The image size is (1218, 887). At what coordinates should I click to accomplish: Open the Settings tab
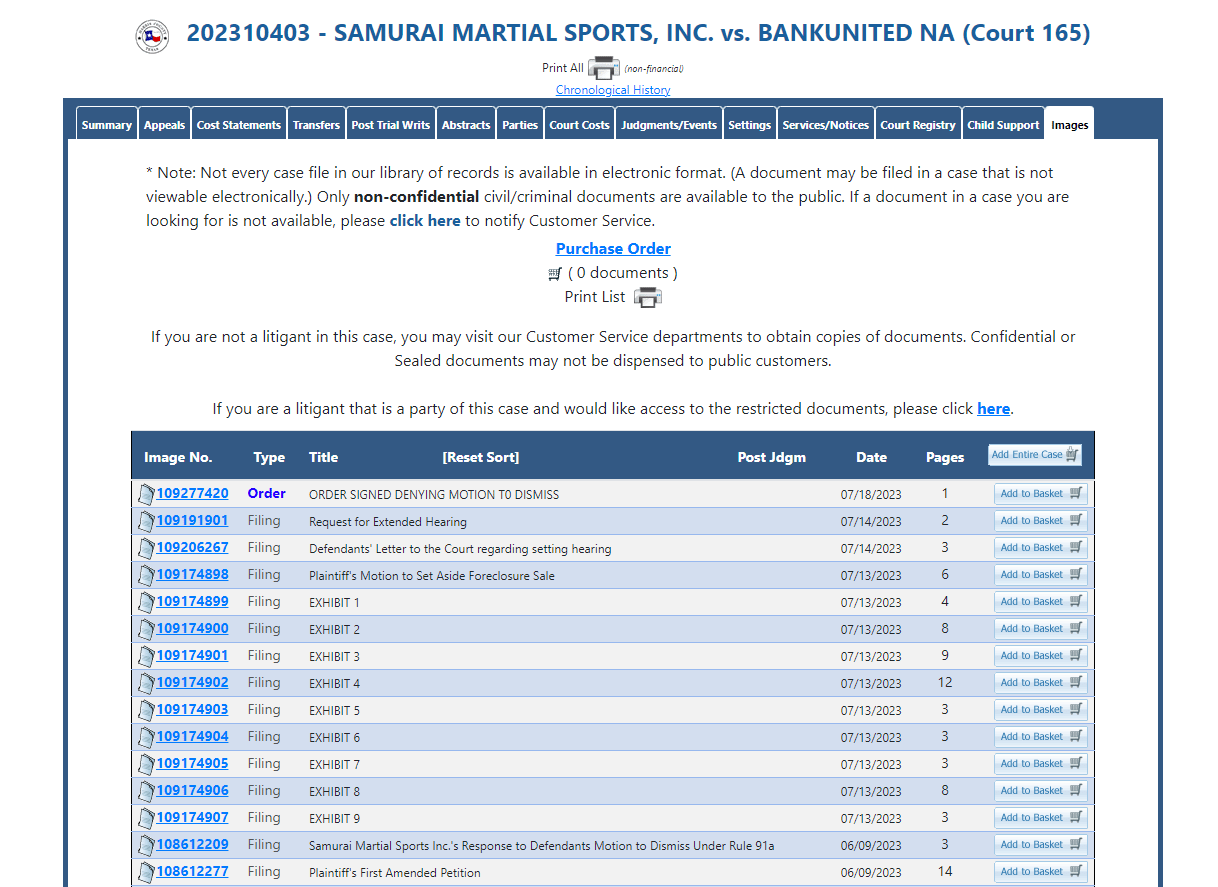point(750,125)
